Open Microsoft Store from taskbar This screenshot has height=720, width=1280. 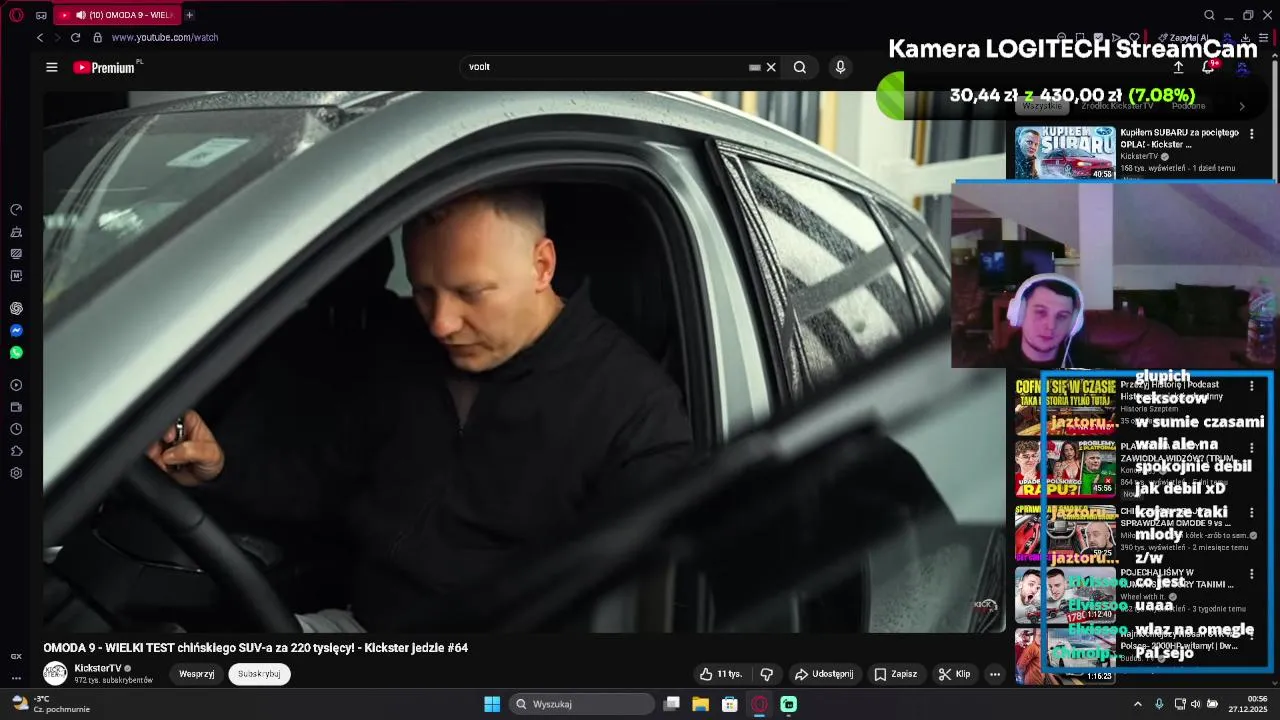[730, 704]
